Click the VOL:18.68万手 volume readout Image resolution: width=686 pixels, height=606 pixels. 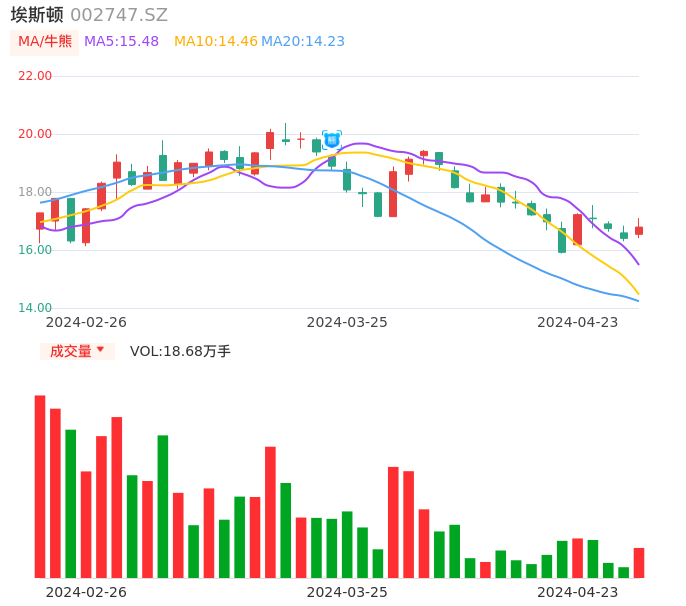click(x=180, y=351)
